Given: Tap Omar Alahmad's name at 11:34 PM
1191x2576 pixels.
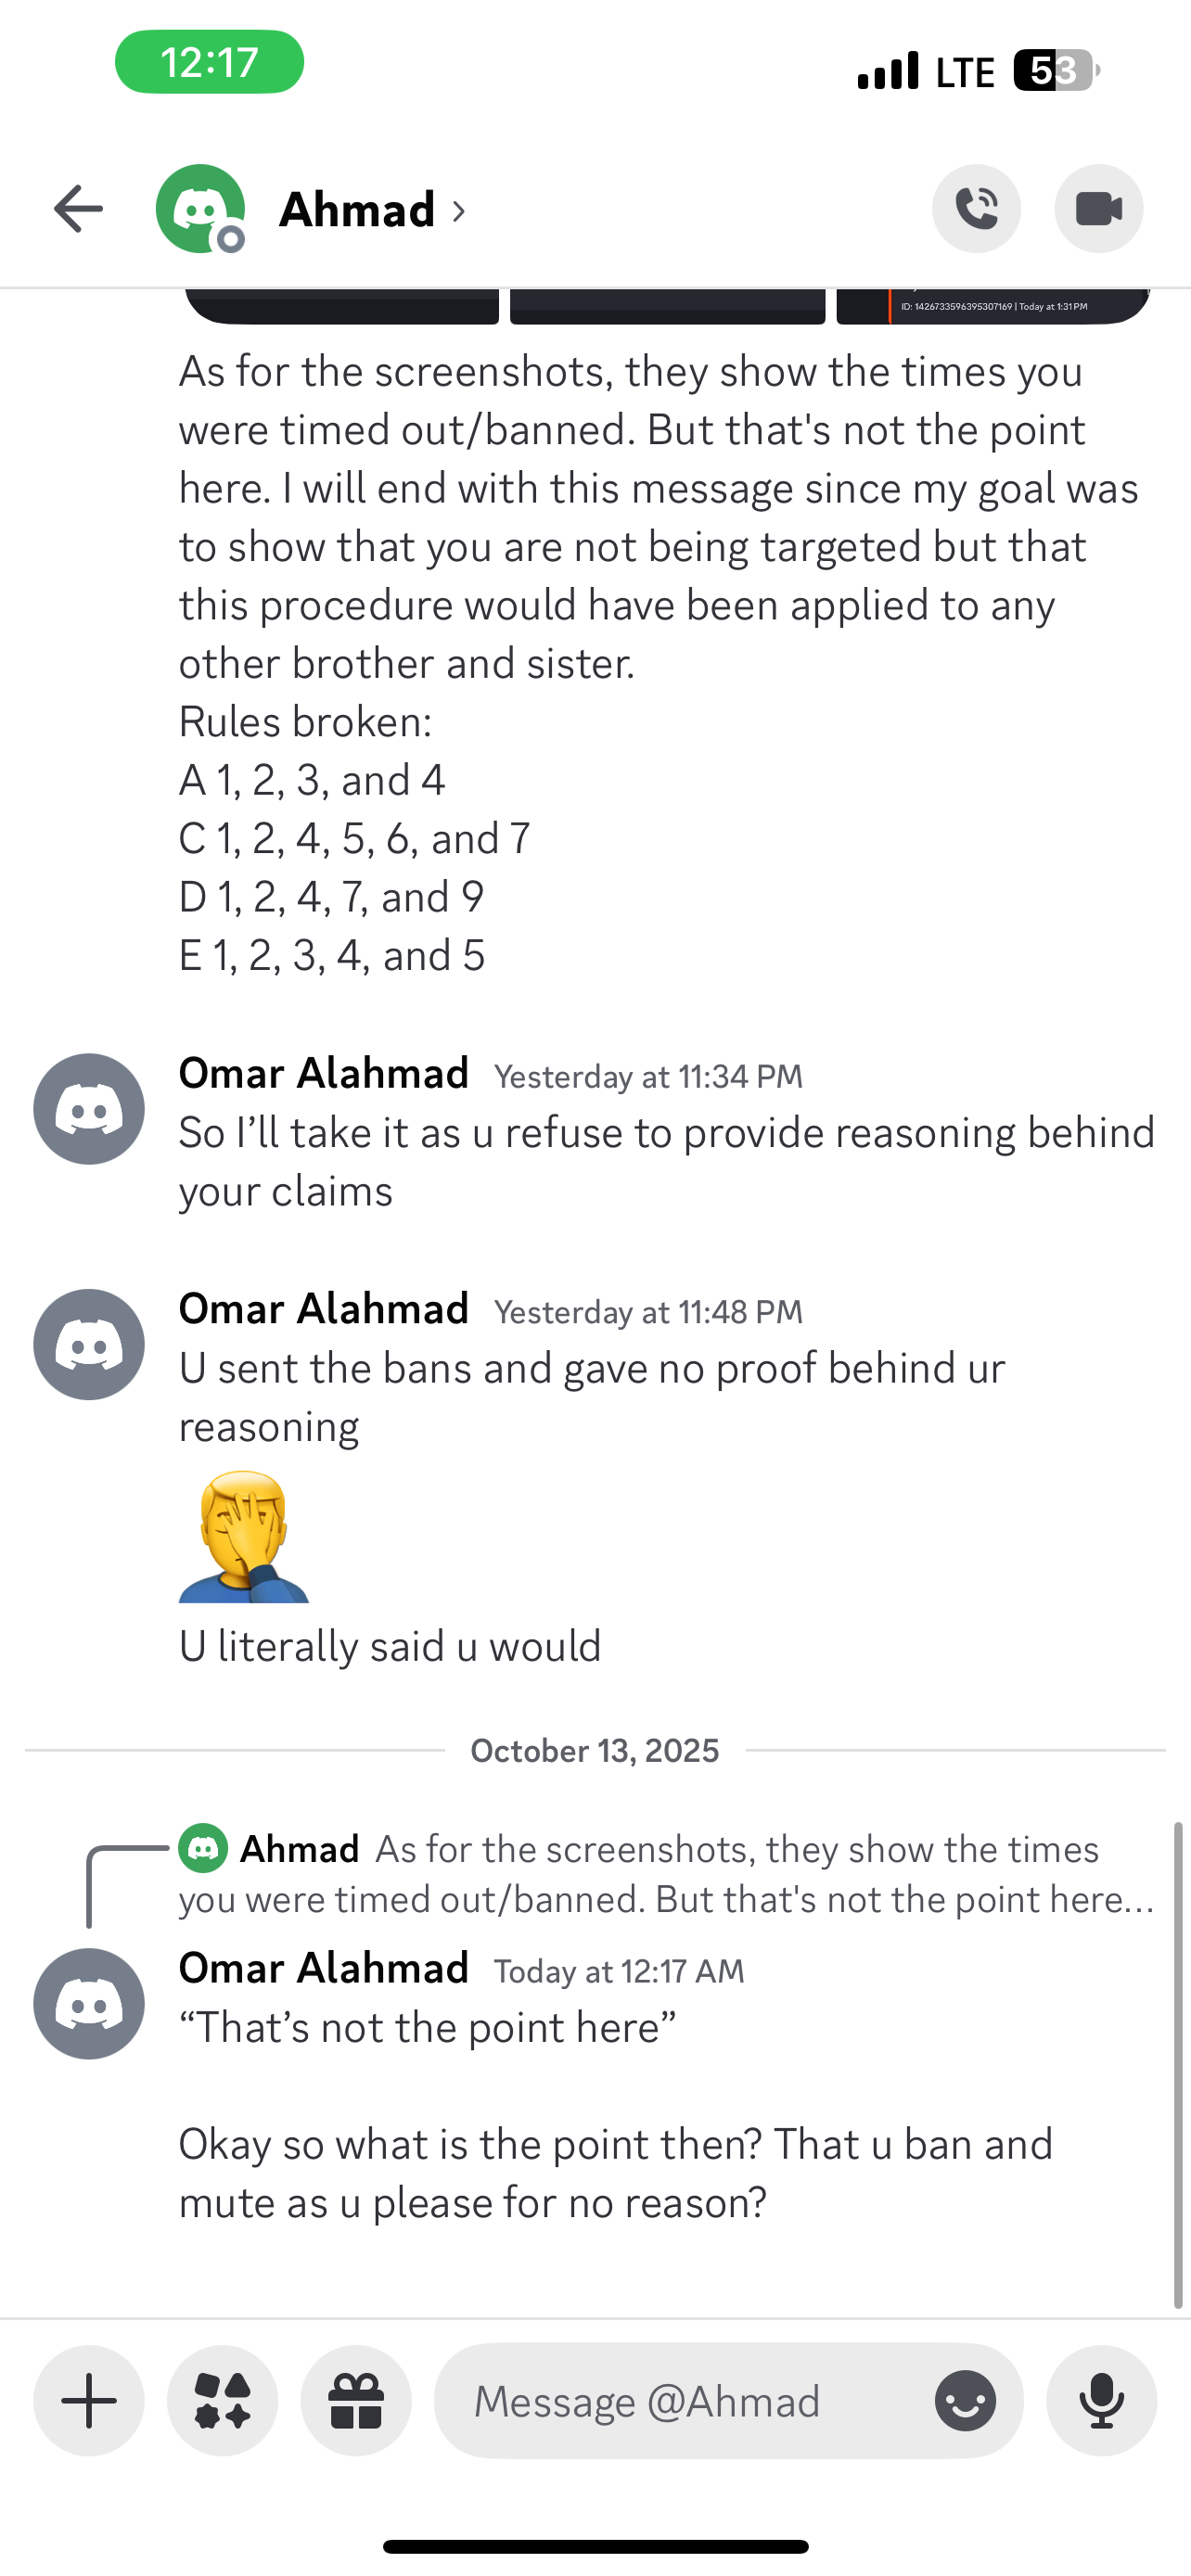Looking at the screenshot, I should click(323, 1073).
